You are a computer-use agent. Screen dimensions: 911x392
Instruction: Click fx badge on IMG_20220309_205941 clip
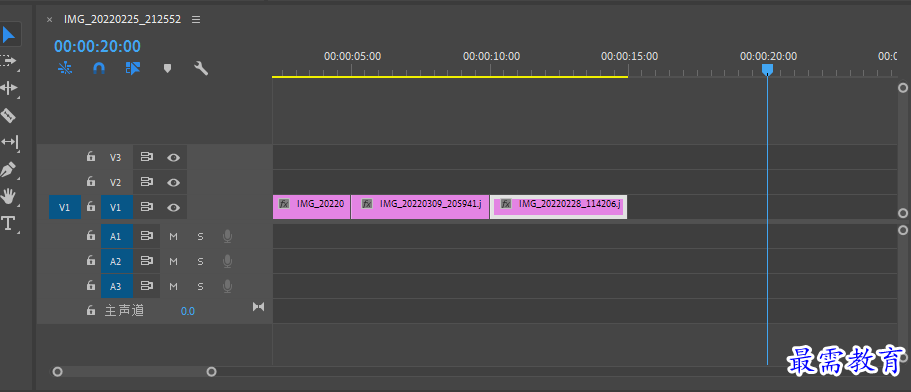367,204
